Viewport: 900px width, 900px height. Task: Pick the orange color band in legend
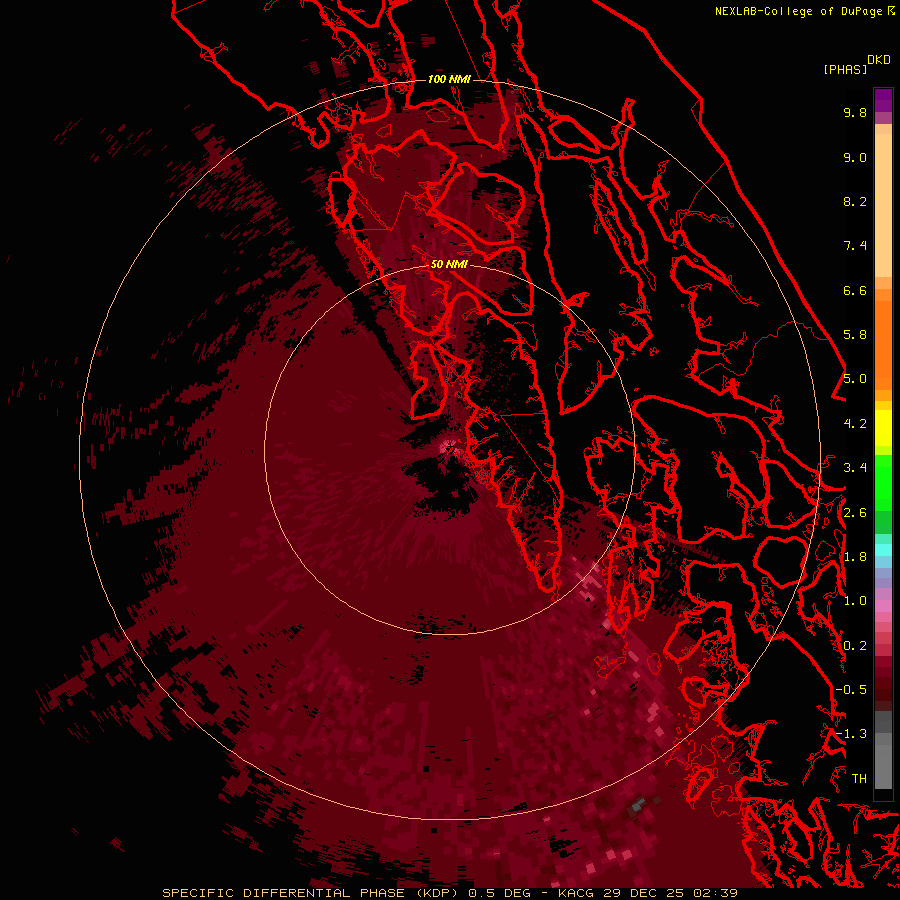click(x=883, y=344)
